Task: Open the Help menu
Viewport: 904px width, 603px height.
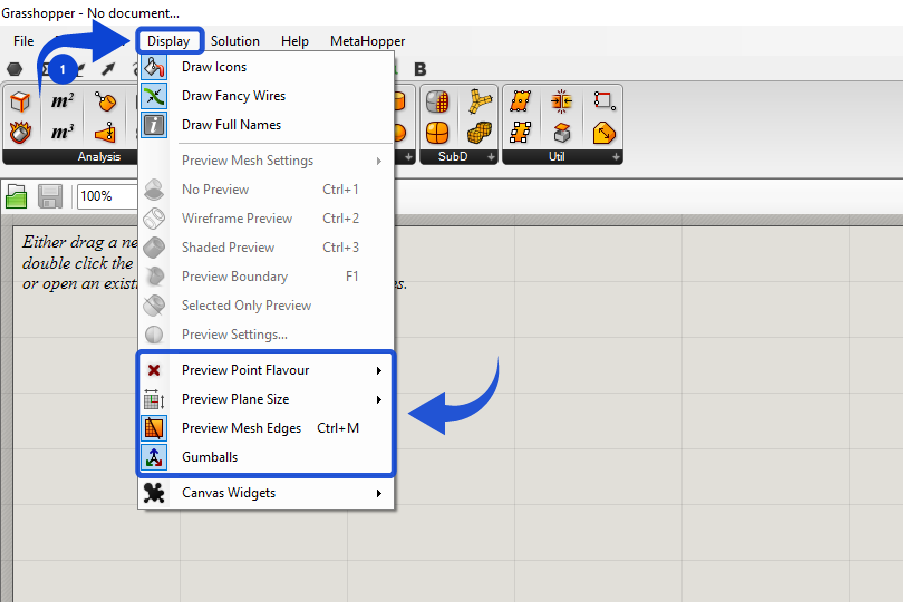Action: [x=295, y=41]
